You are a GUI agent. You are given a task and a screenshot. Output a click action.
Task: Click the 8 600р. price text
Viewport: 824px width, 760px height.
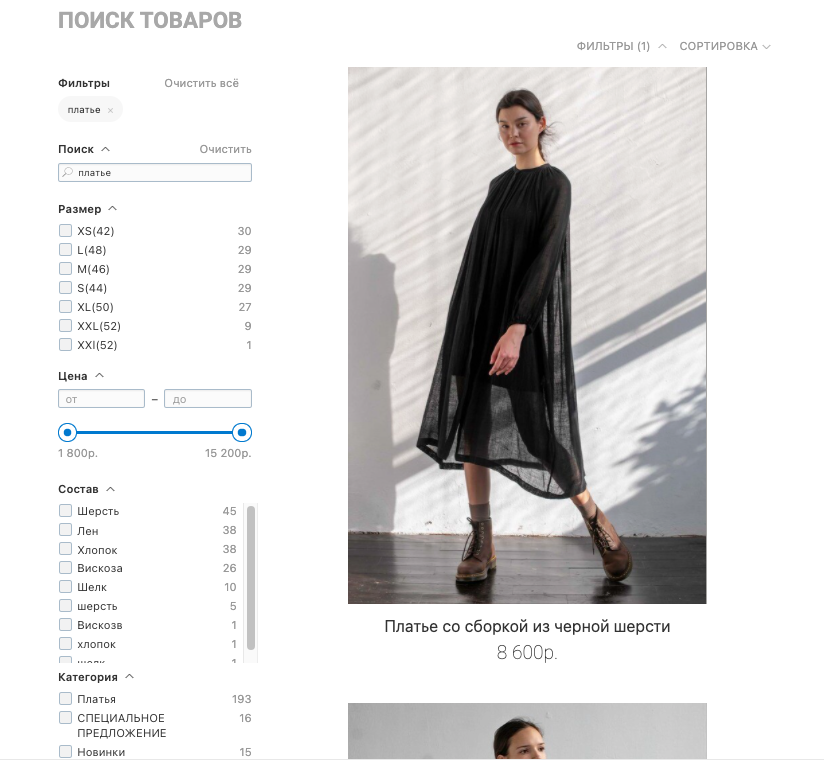(x=527, y=652)
